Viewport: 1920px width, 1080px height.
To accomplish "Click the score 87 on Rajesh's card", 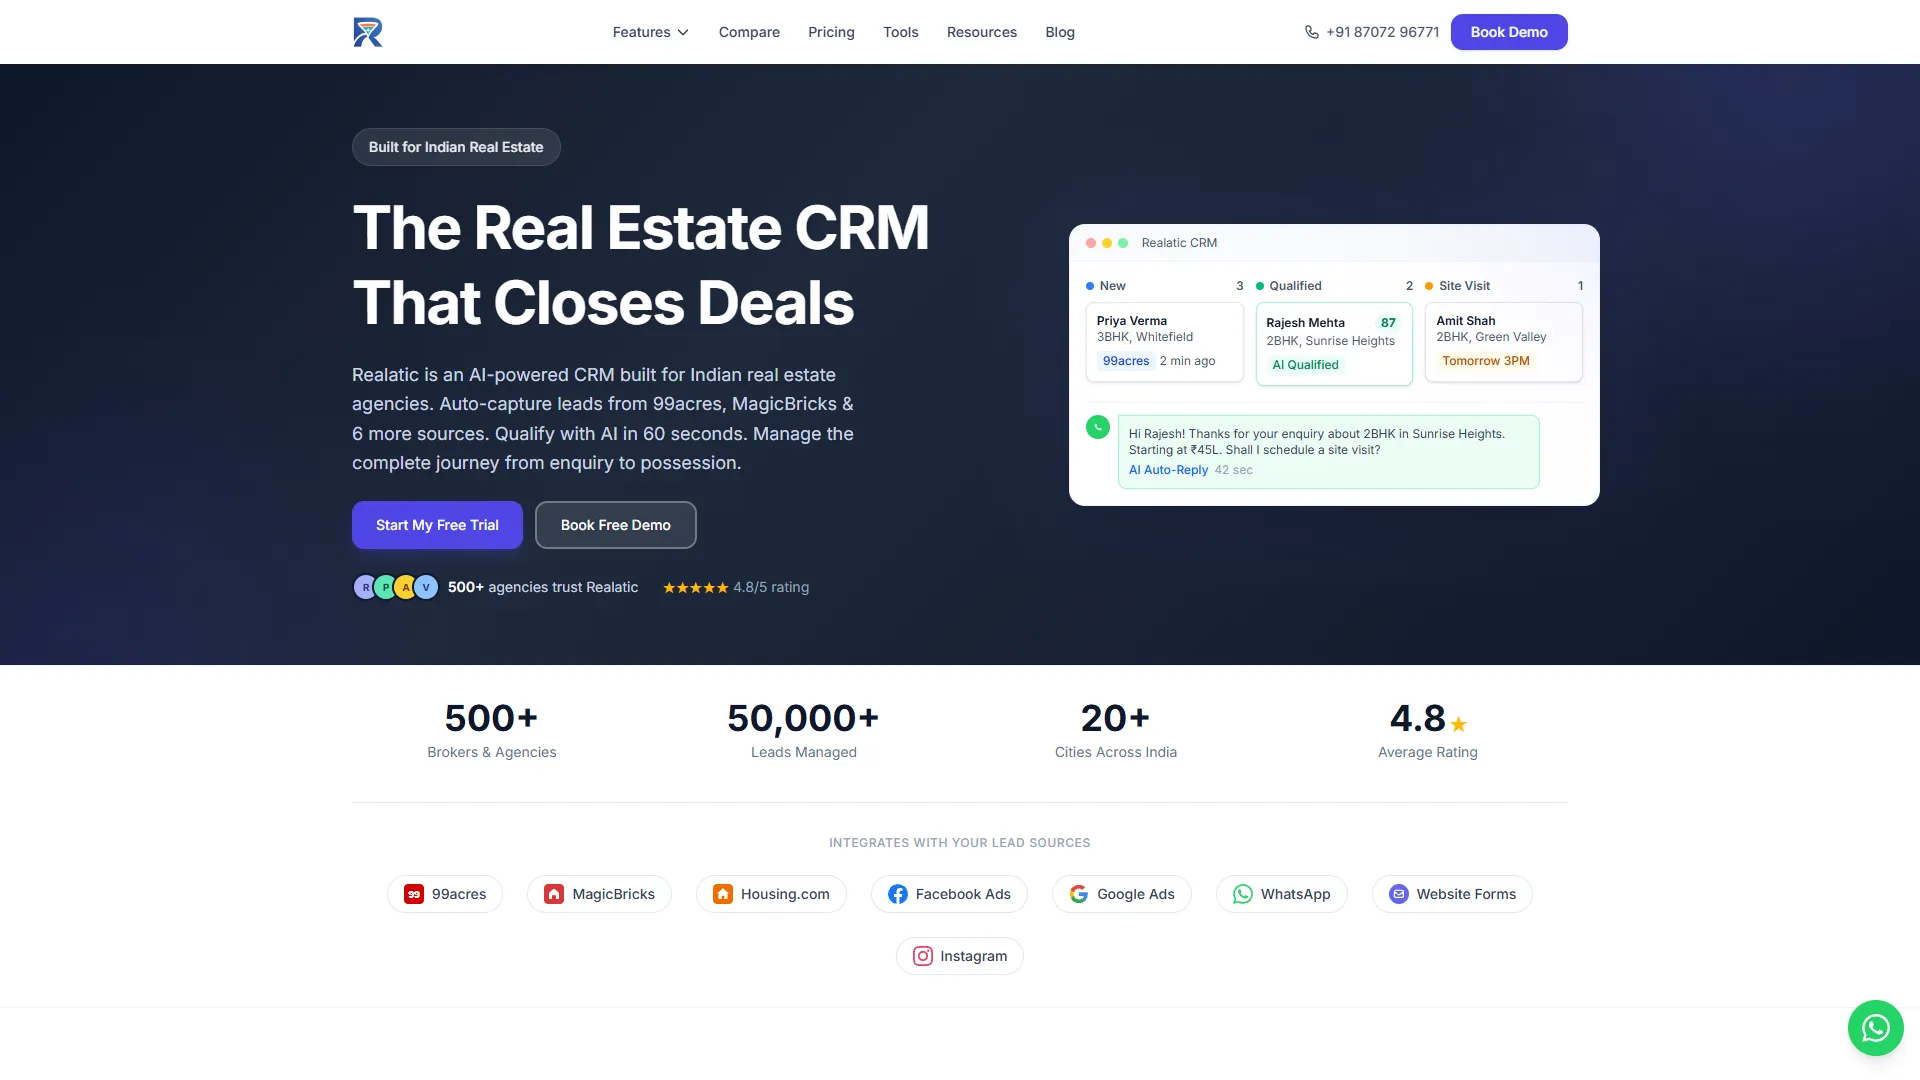I will click(x=1388, y=323).
